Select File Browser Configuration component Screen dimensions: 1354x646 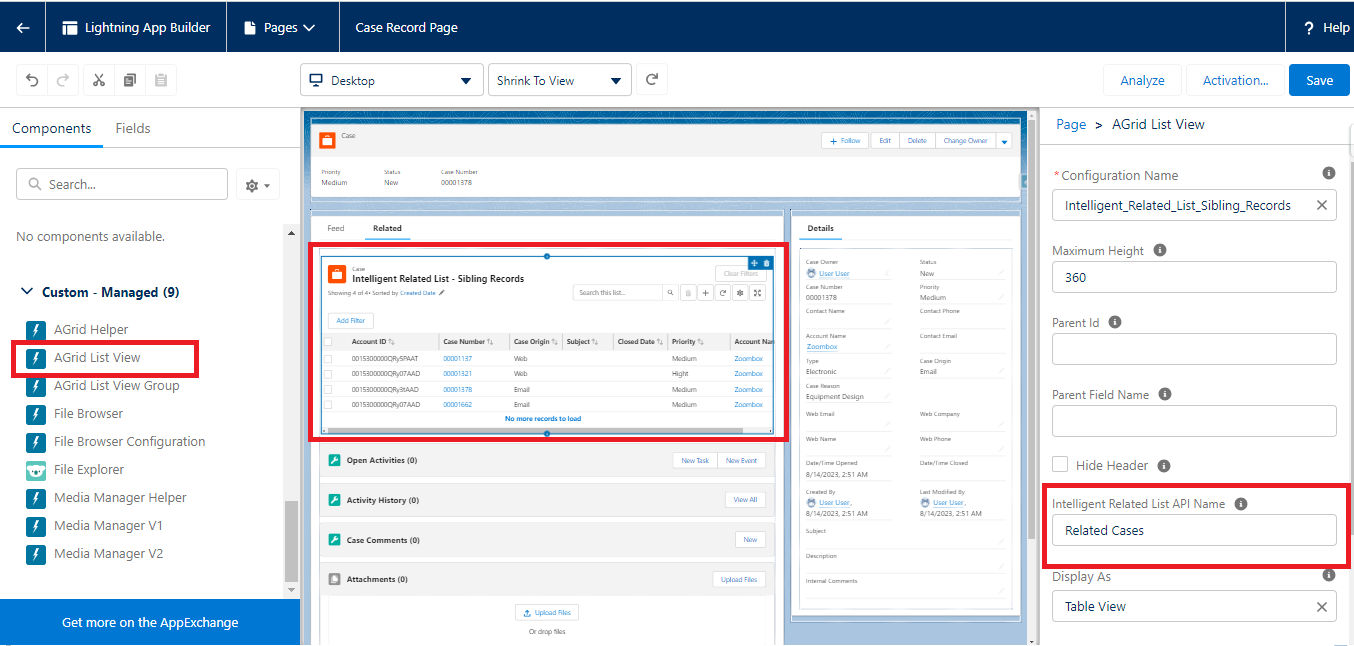pyautogui.click(x=129, y=441)
